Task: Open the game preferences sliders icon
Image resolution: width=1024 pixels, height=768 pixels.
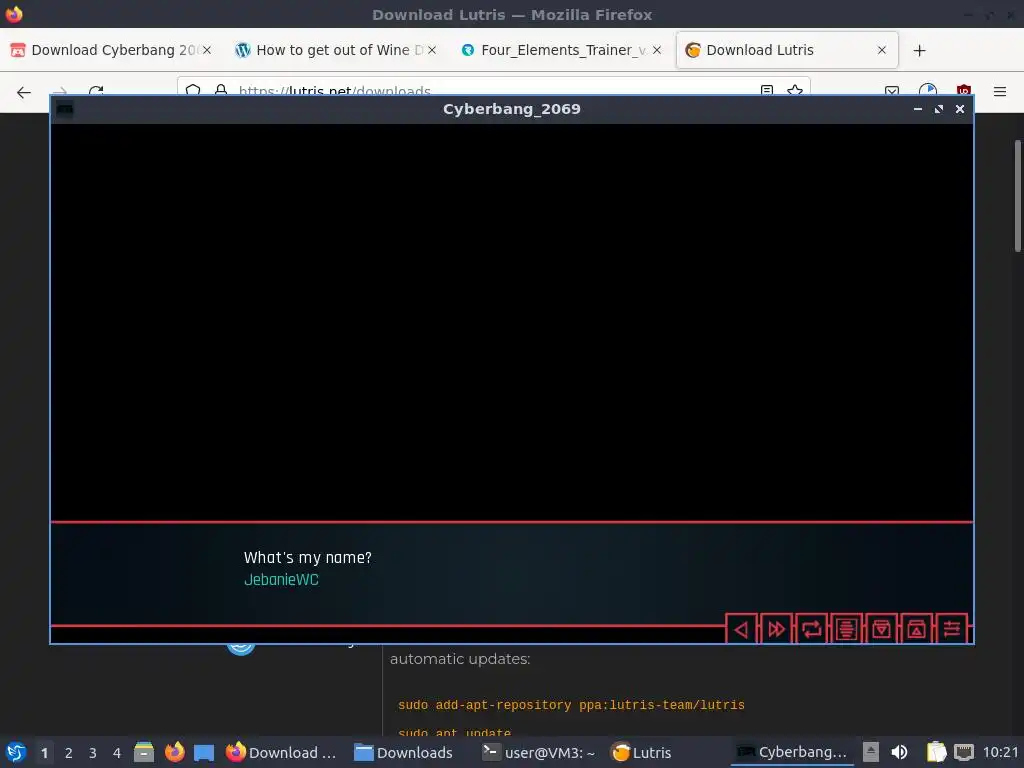Action: point(952,629)
